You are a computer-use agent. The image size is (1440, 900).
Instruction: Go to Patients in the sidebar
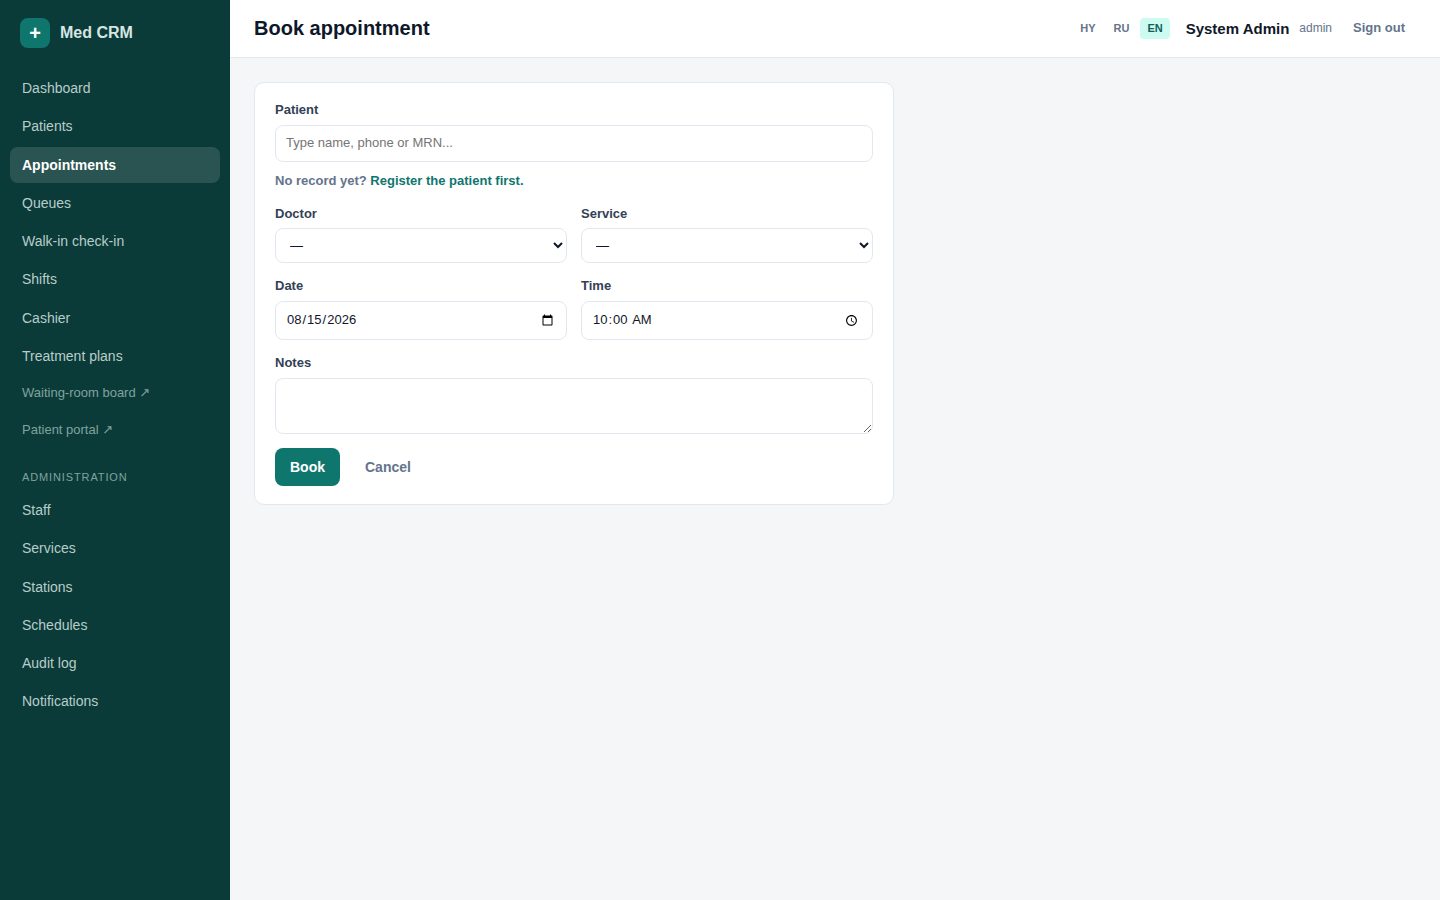115,126
